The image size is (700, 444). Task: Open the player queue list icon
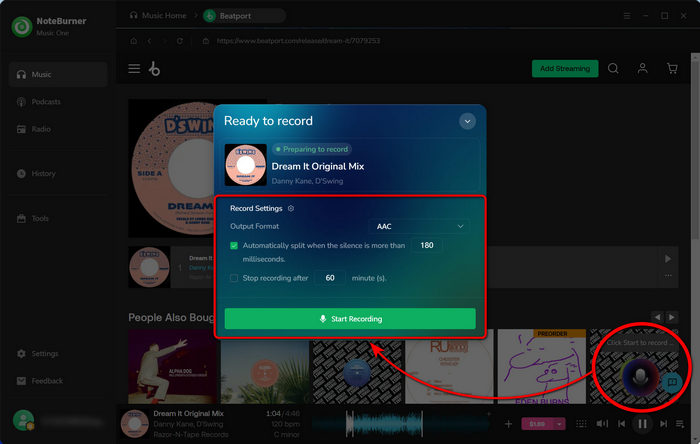pyautogui.click(x=680, y=423)
